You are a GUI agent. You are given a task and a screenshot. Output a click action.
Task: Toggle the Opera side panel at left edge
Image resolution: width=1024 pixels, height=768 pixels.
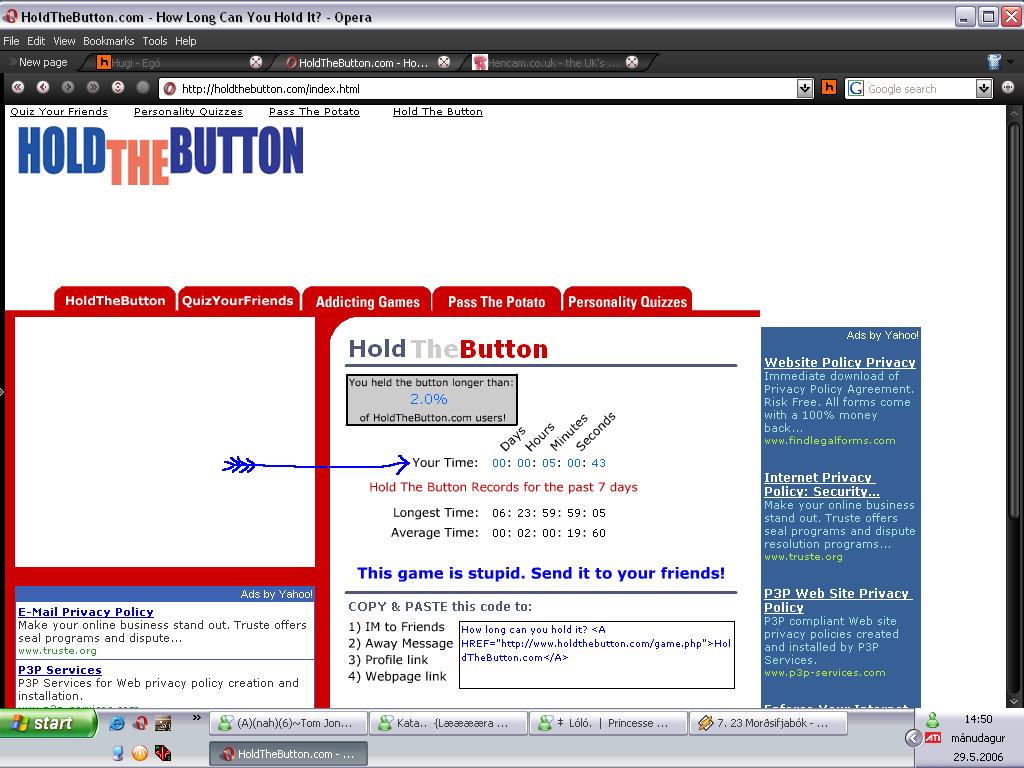[2, 392]
